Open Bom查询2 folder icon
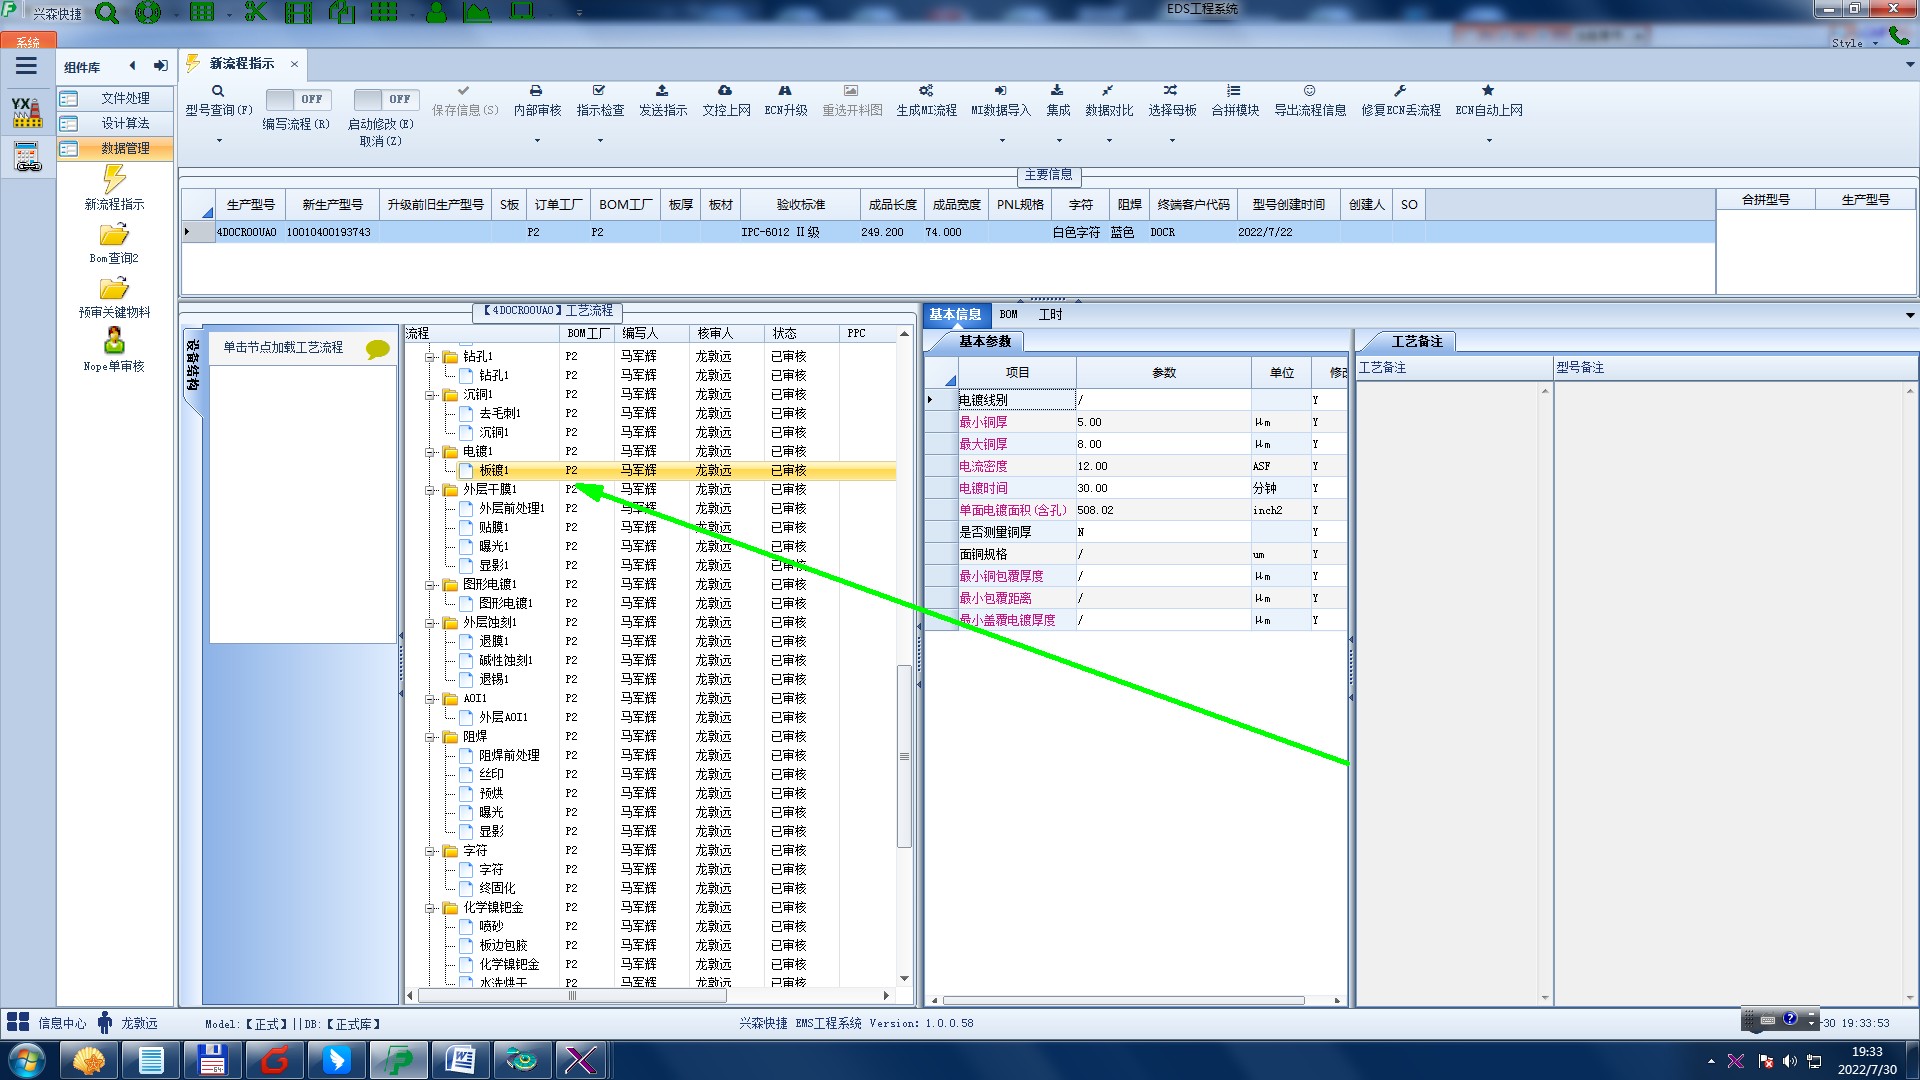This screenshot has width=1920, height=1080. coord(114,235)
